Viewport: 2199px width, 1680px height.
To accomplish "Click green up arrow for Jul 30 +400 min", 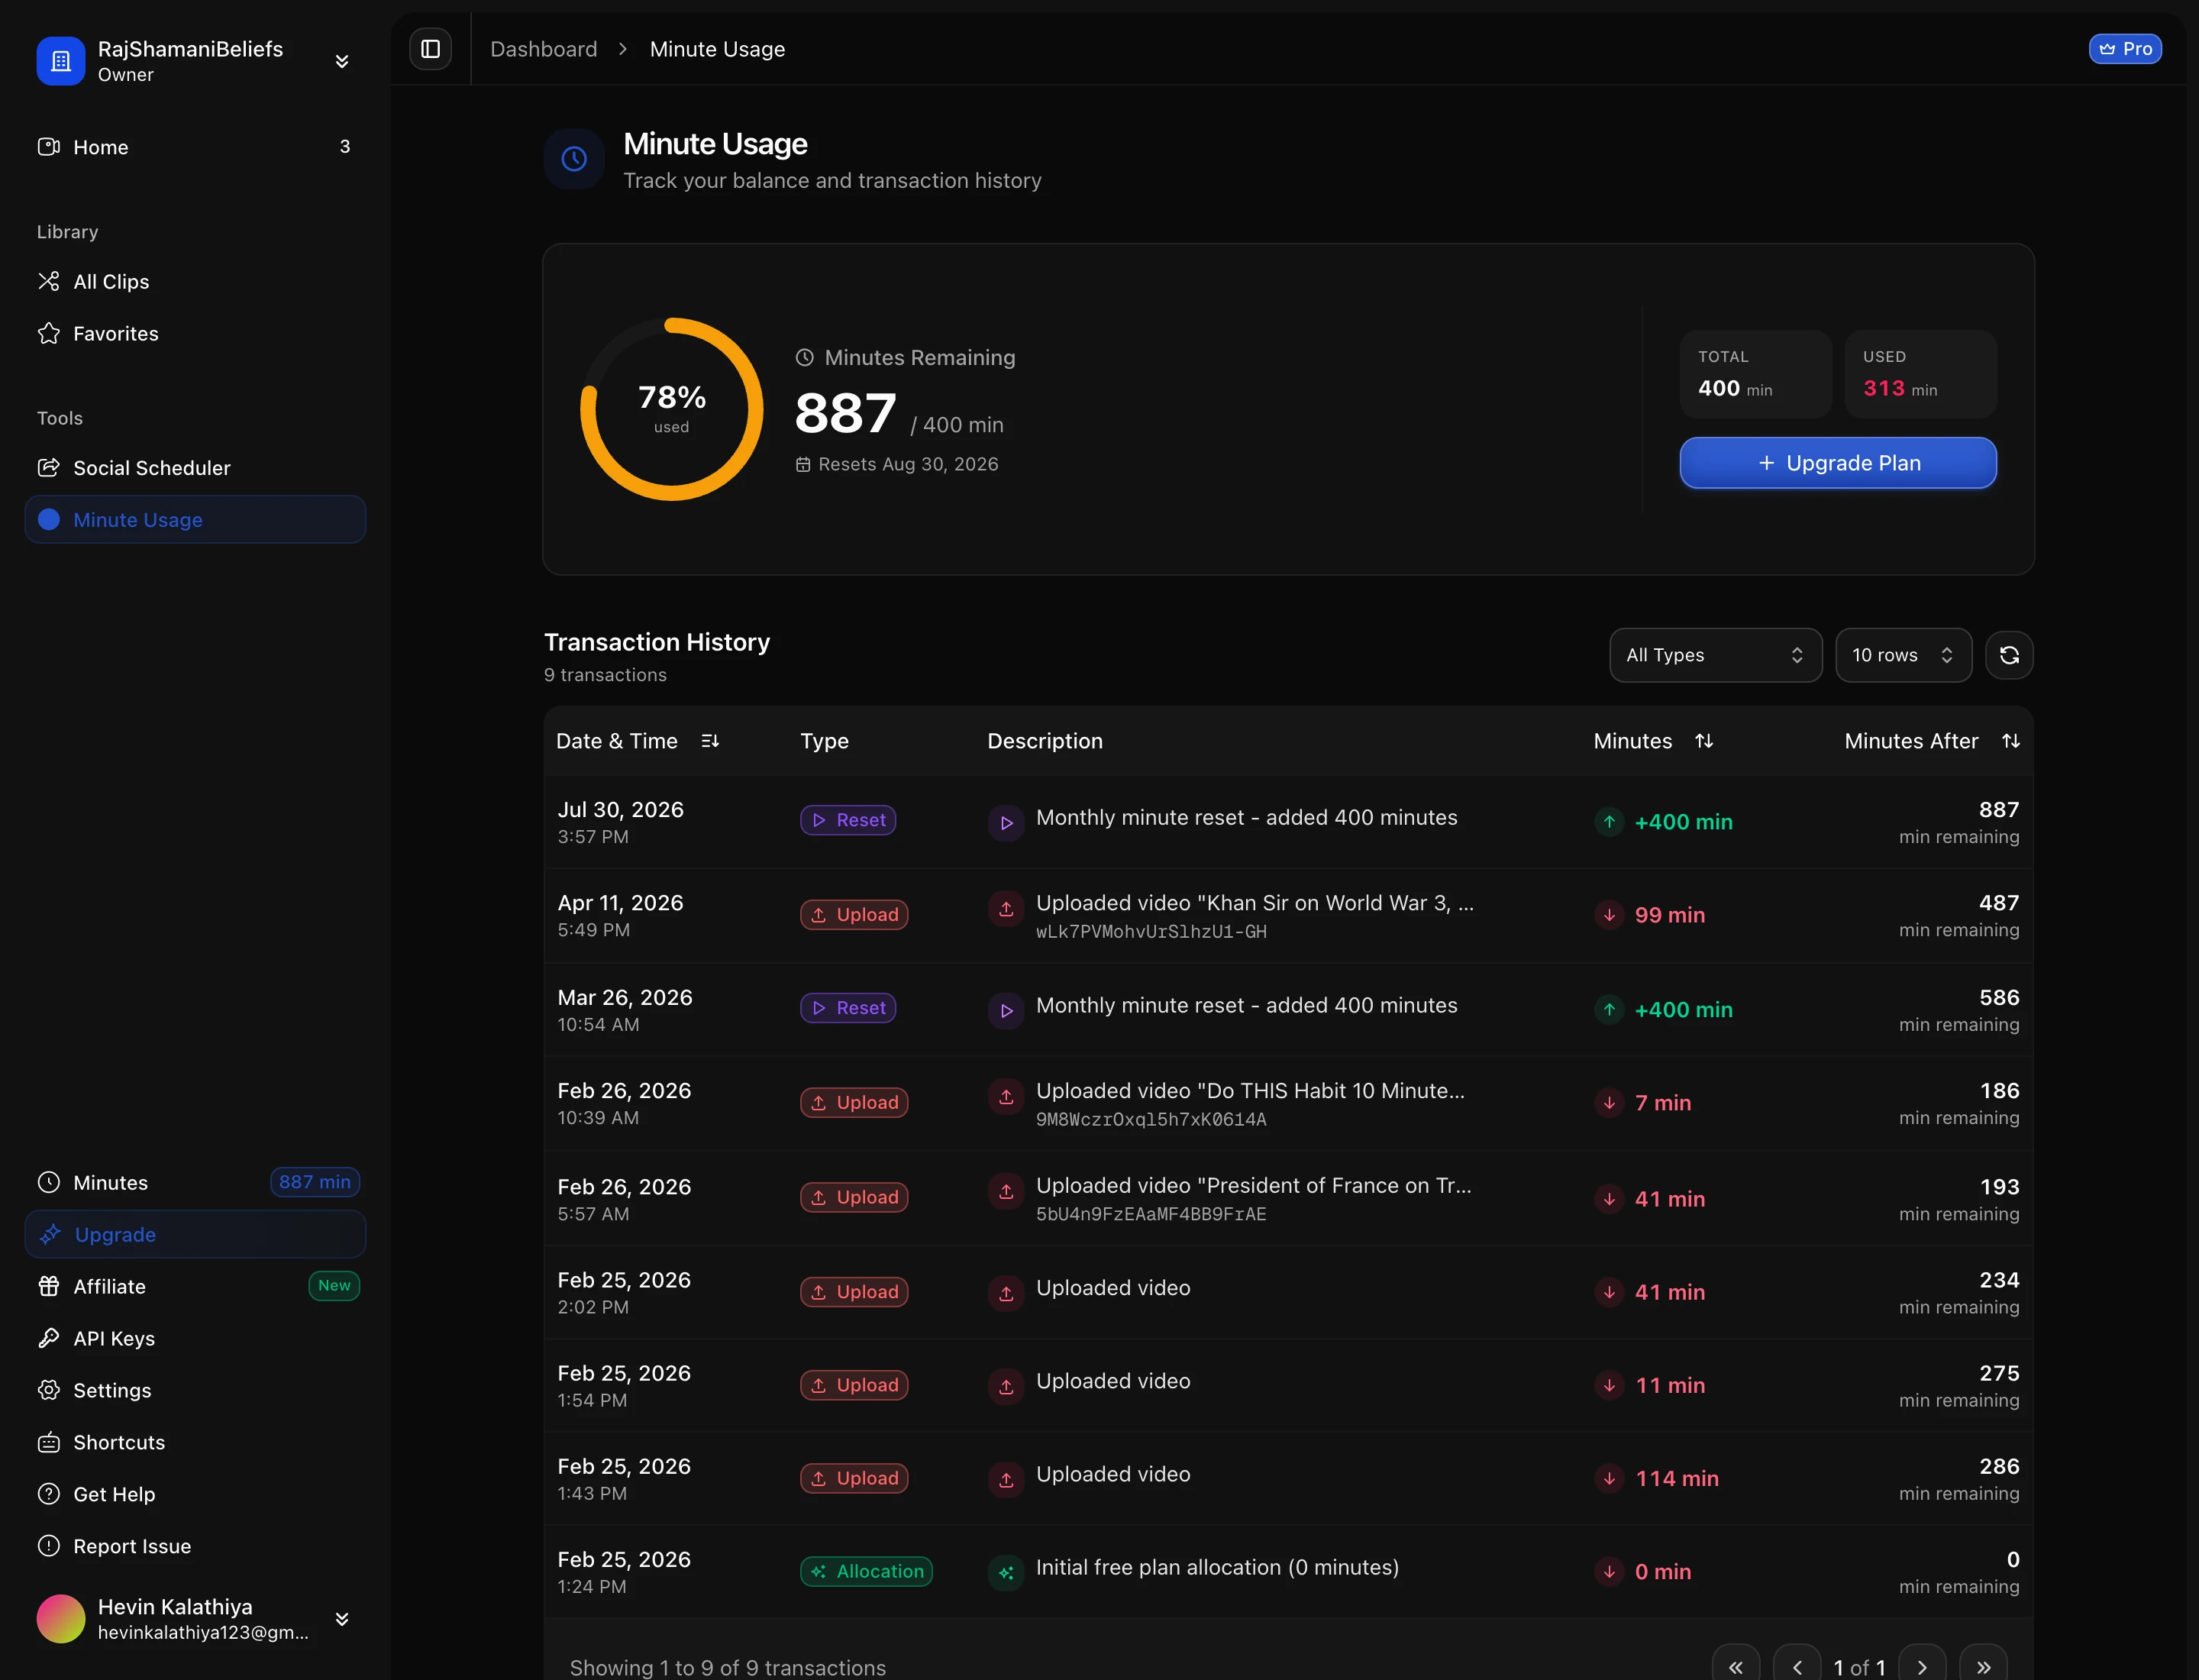I will 1609,822.
